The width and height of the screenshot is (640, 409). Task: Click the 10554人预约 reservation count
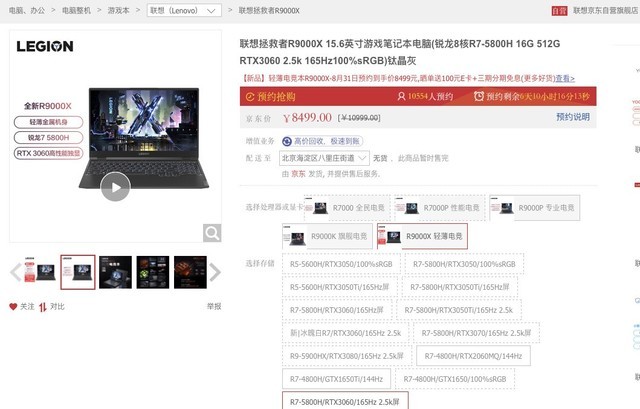click(425, 96)
